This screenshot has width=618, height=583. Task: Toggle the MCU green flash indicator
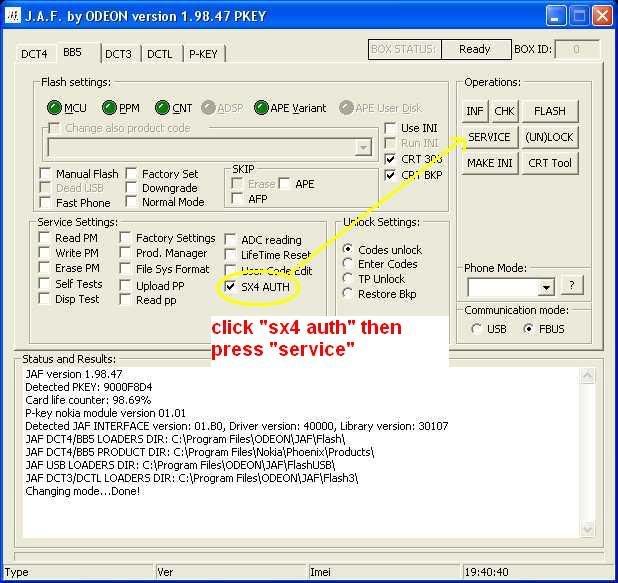tap(54, 108)
